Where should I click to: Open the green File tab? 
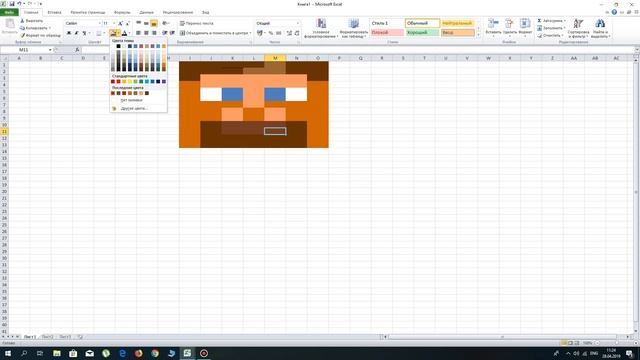[x=9, y=12]
